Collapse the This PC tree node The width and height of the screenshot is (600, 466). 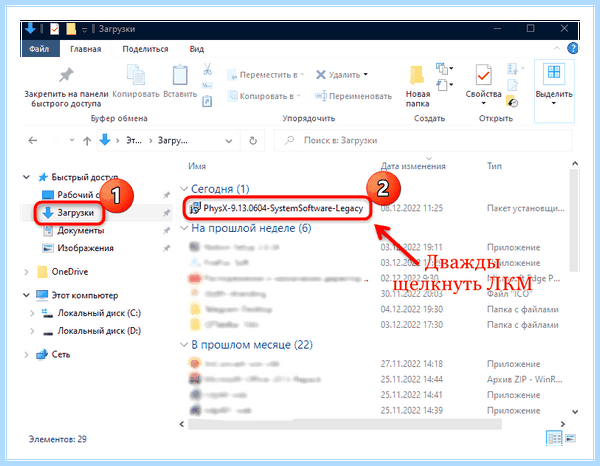click(26, 295)
